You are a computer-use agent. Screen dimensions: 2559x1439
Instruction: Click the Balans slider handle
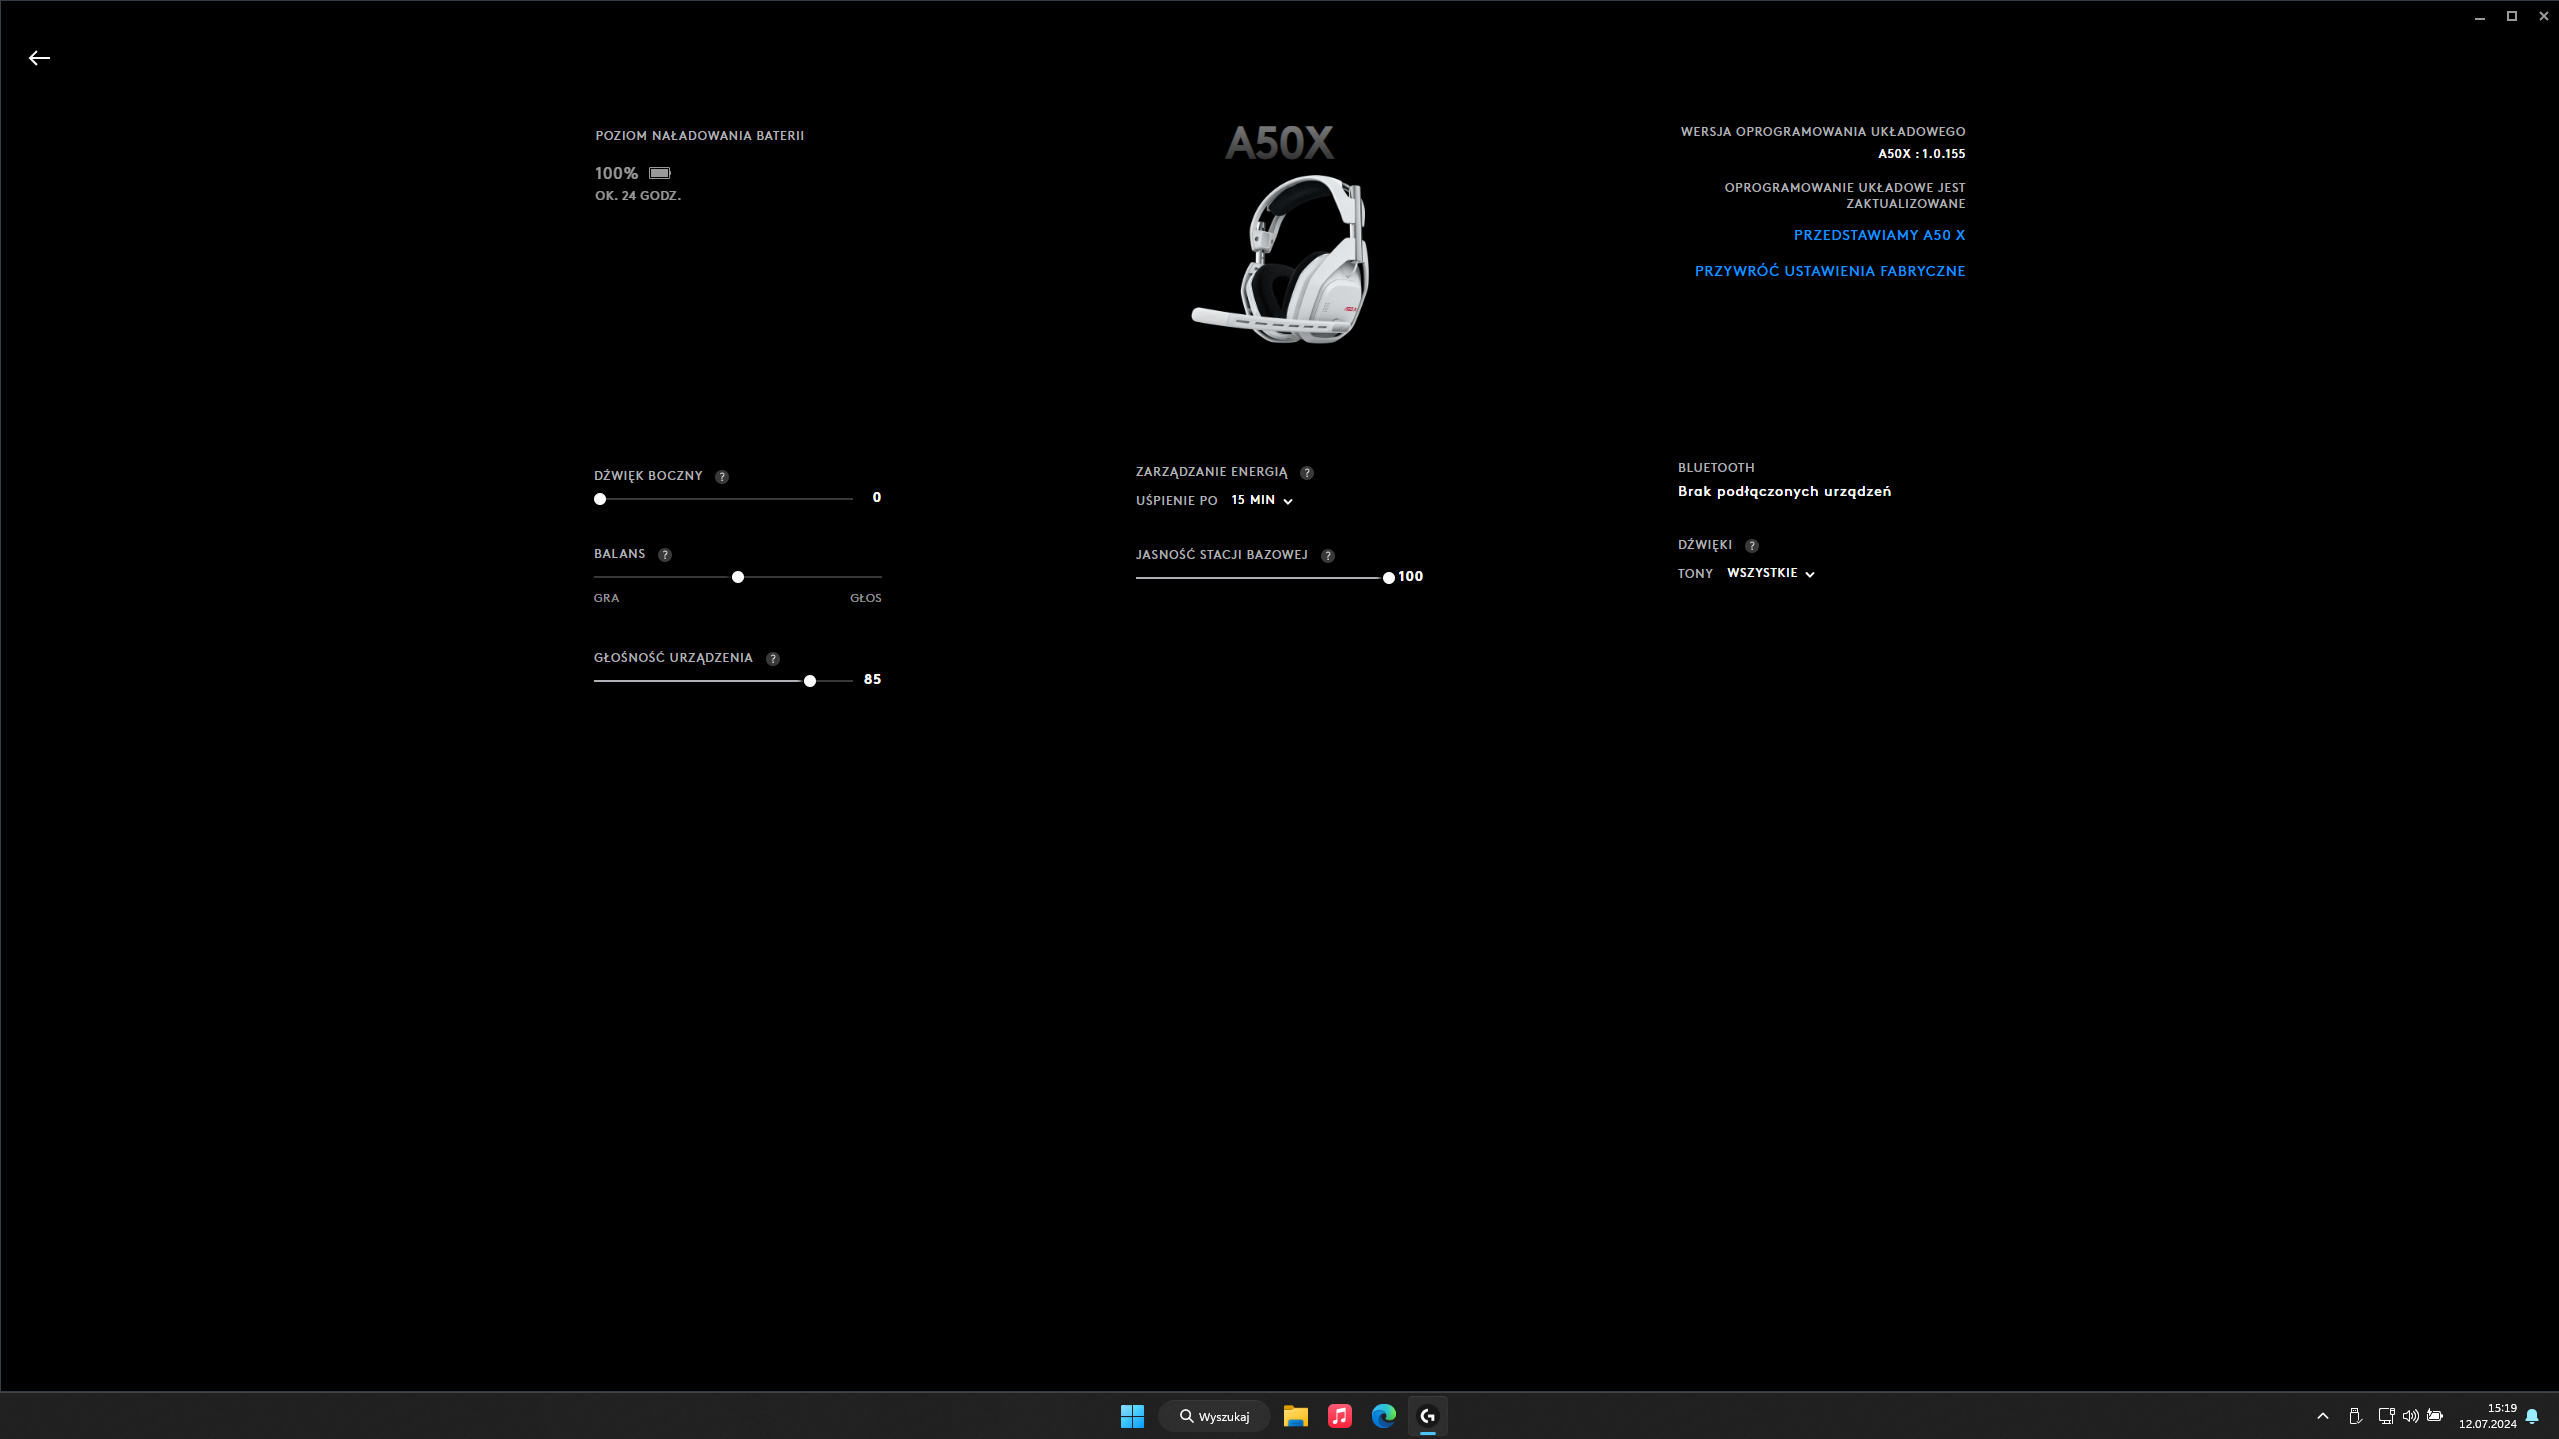738,577
